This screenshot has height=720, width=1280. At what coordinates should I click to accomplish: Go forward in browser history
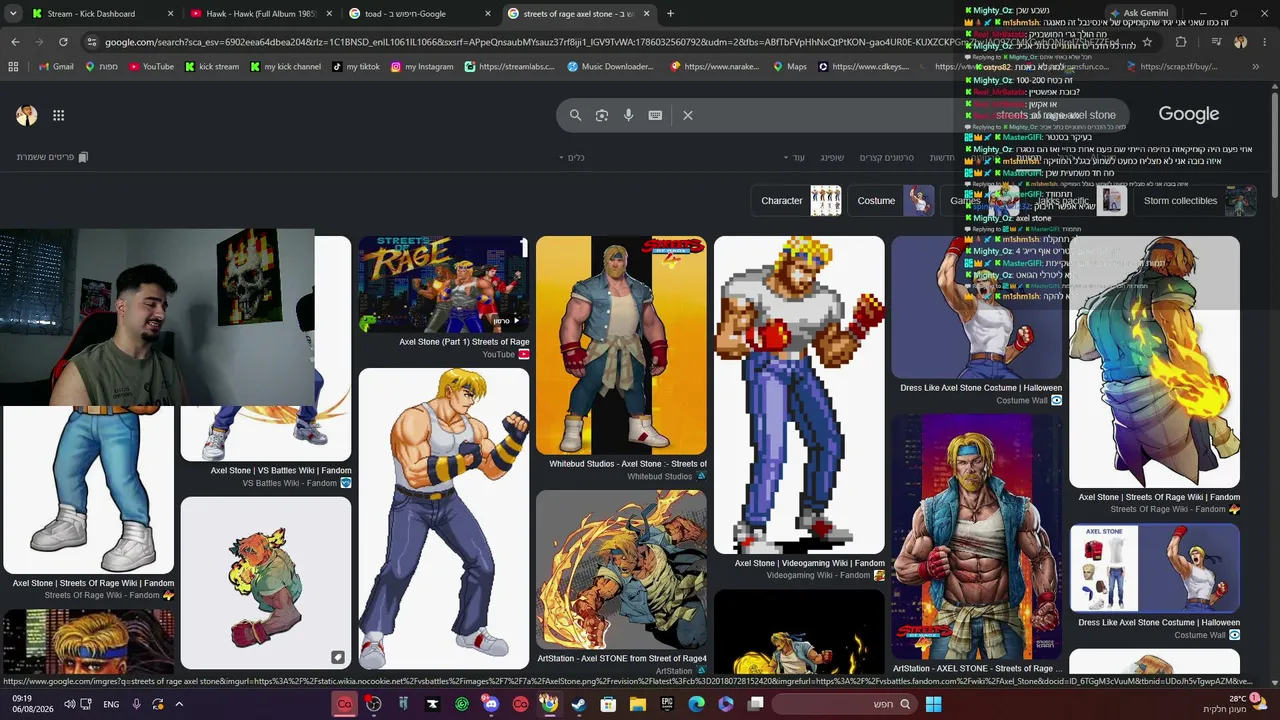point(39,42)
